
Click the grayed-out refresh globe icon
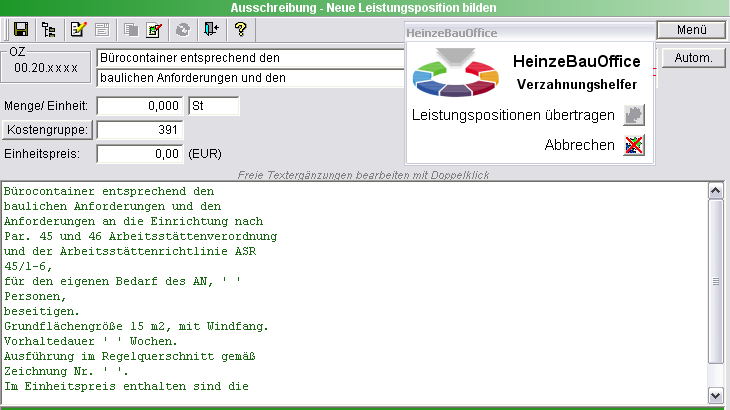[x=183, y=30]
